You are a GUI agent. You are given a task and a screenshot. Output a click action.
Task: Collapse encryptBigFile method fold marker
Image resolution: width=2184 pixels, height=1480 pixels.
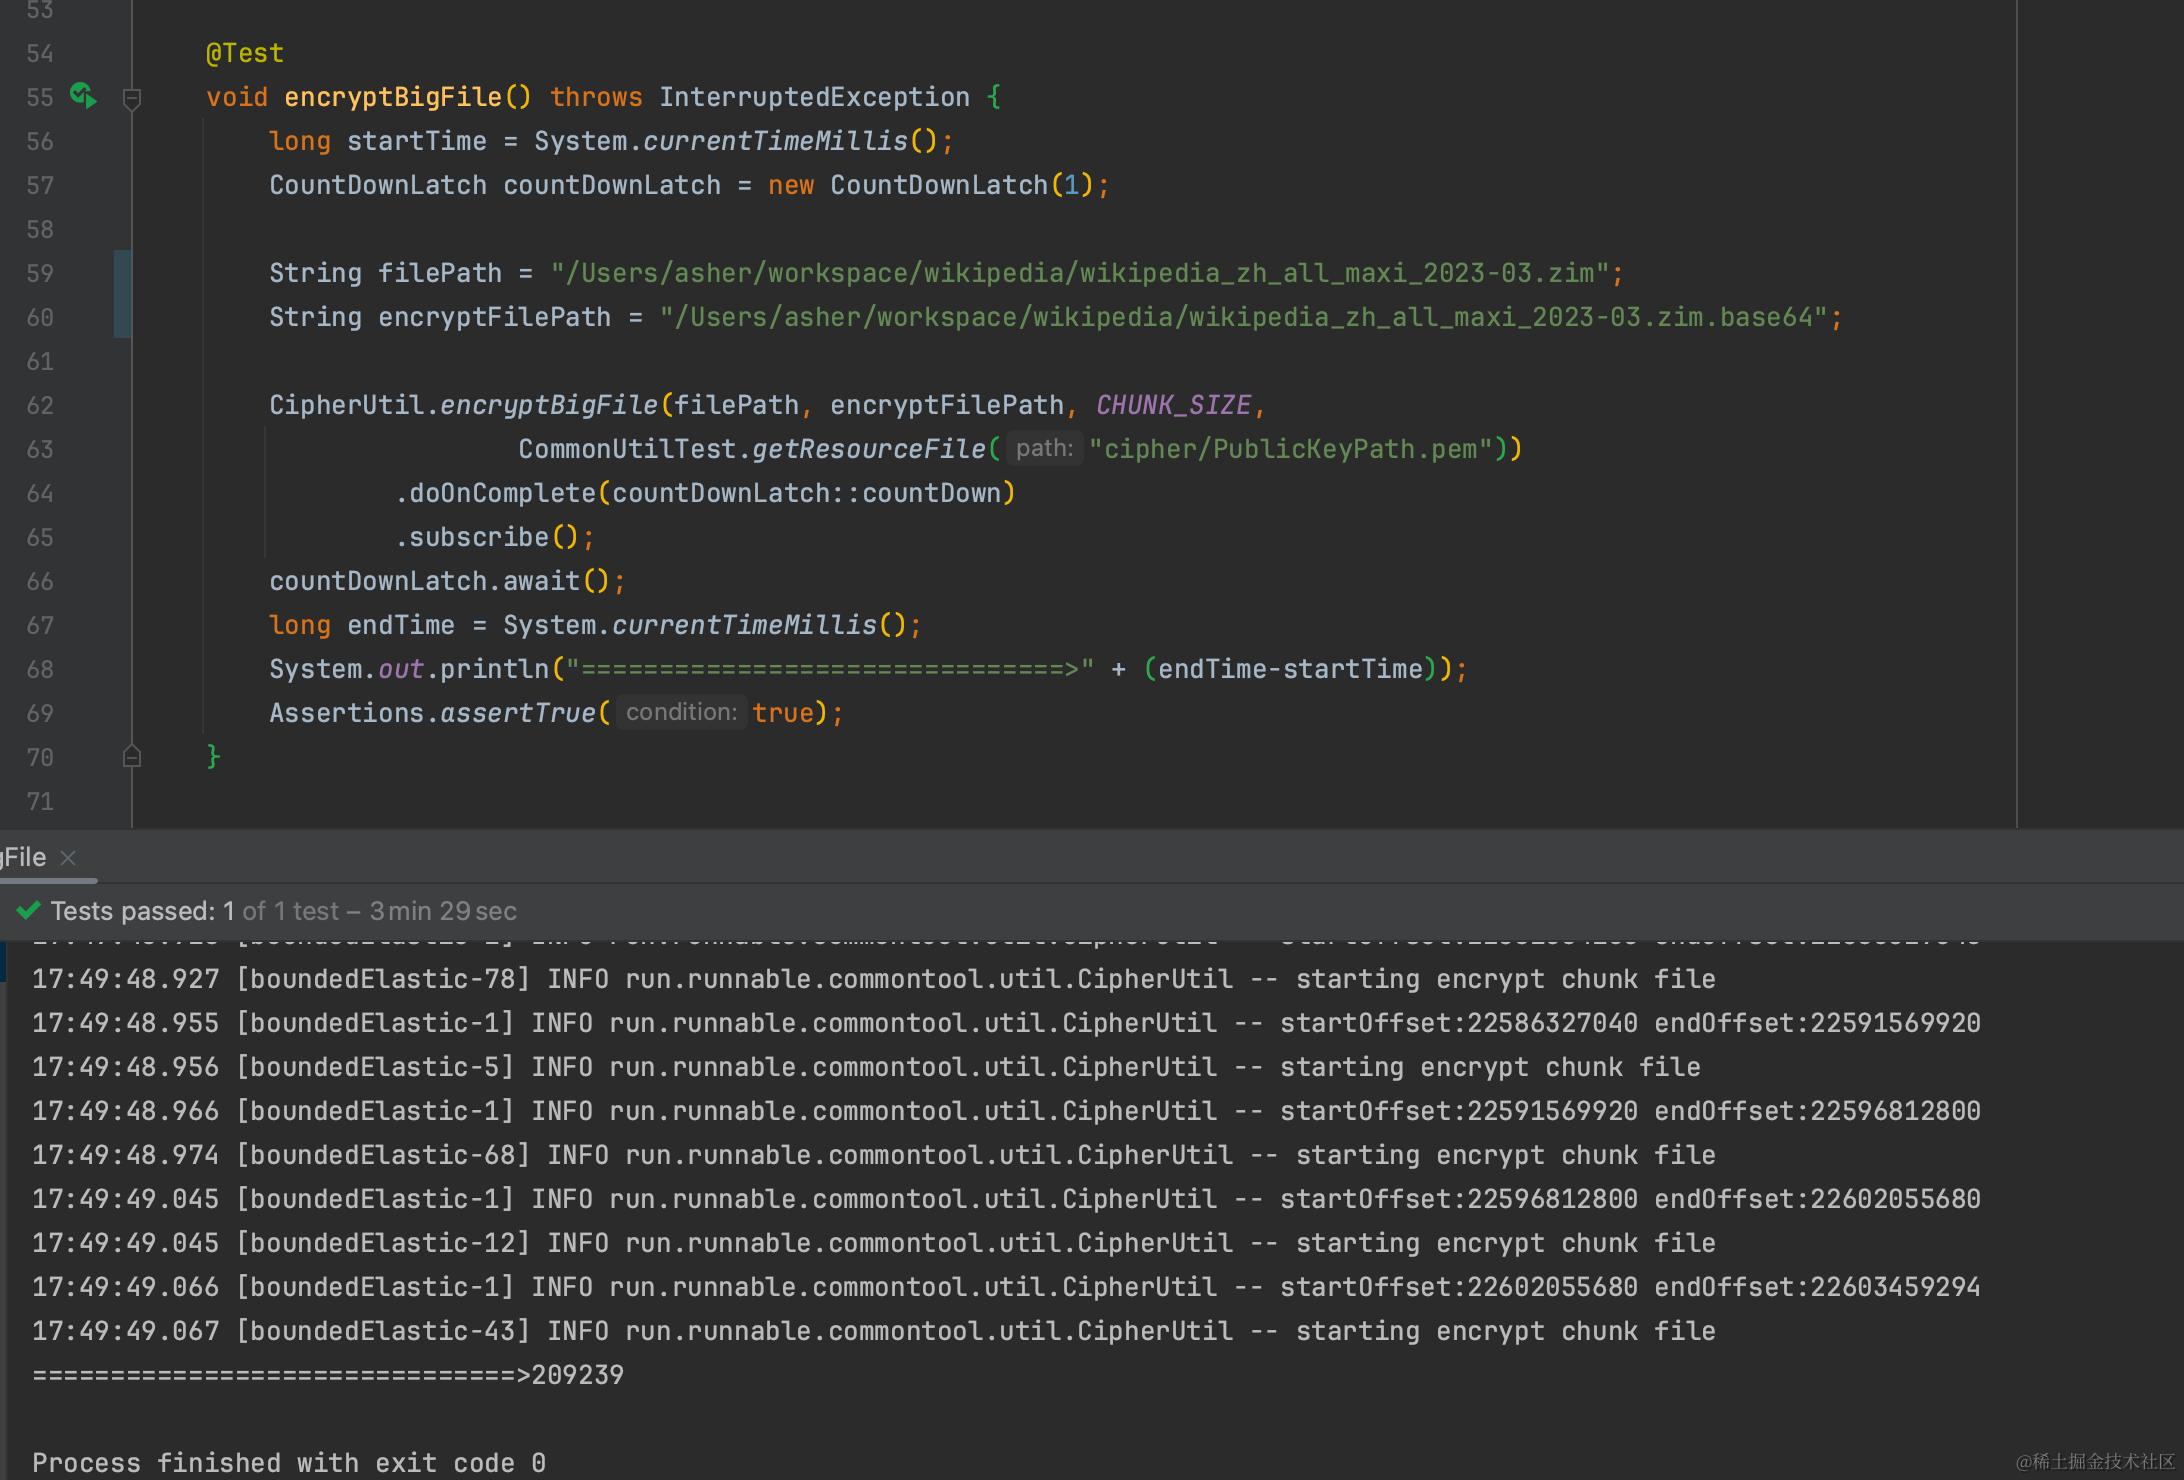(131, 98)
